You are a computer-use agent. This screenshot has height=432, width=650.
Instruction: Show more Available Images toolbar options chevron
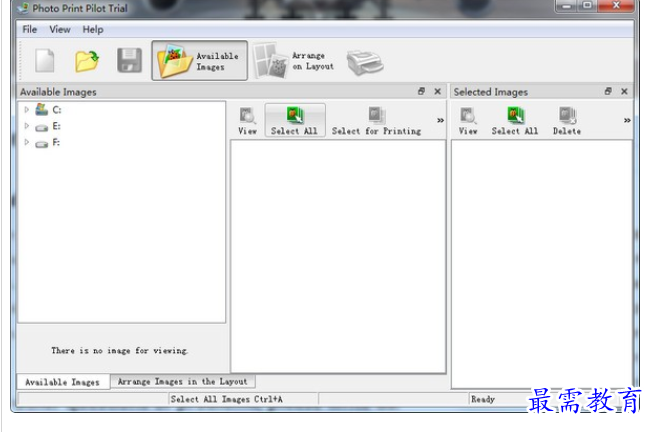(x=440, y=120)
